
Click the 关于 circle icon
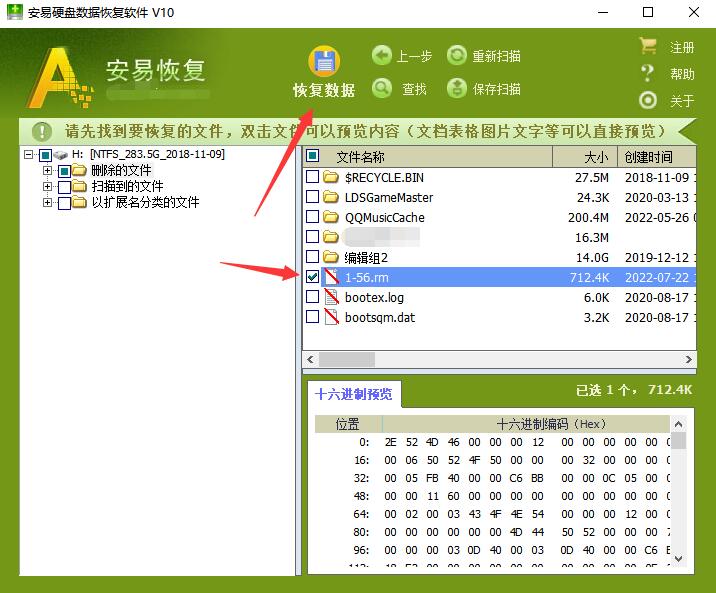coord(648,100)
